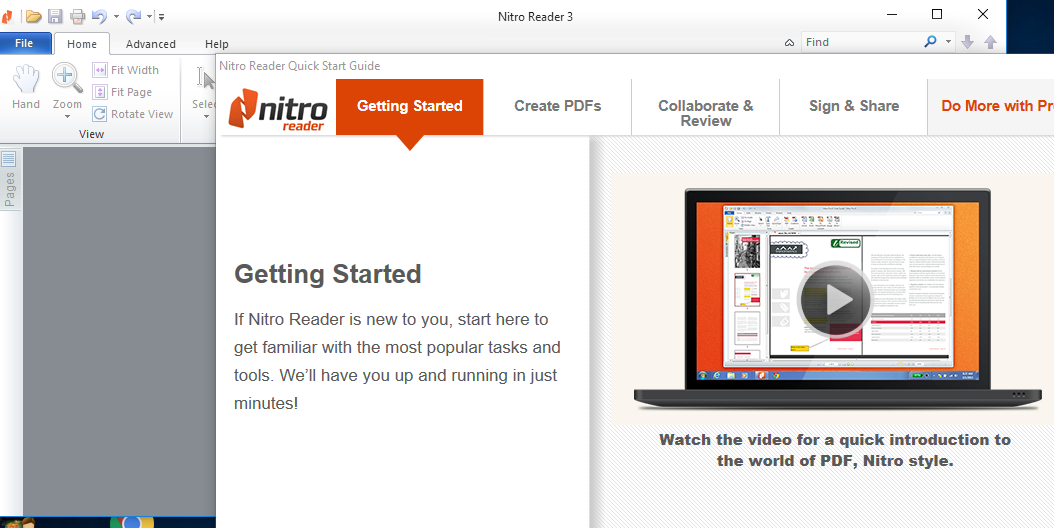Collapse the ribbon with caret icon
This screenshot has width=1054, height=528.
(789, 42)
